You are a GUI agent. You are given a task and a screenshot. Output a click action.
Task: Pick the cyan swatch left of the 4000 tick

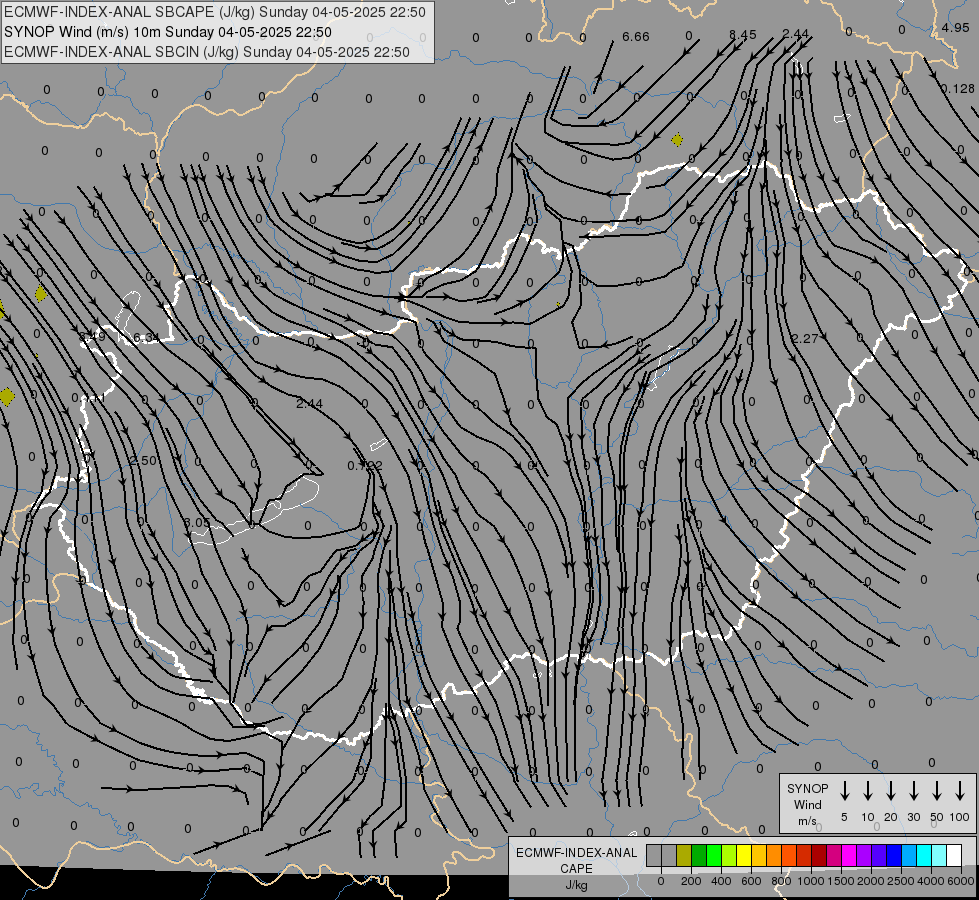point(923,856)
